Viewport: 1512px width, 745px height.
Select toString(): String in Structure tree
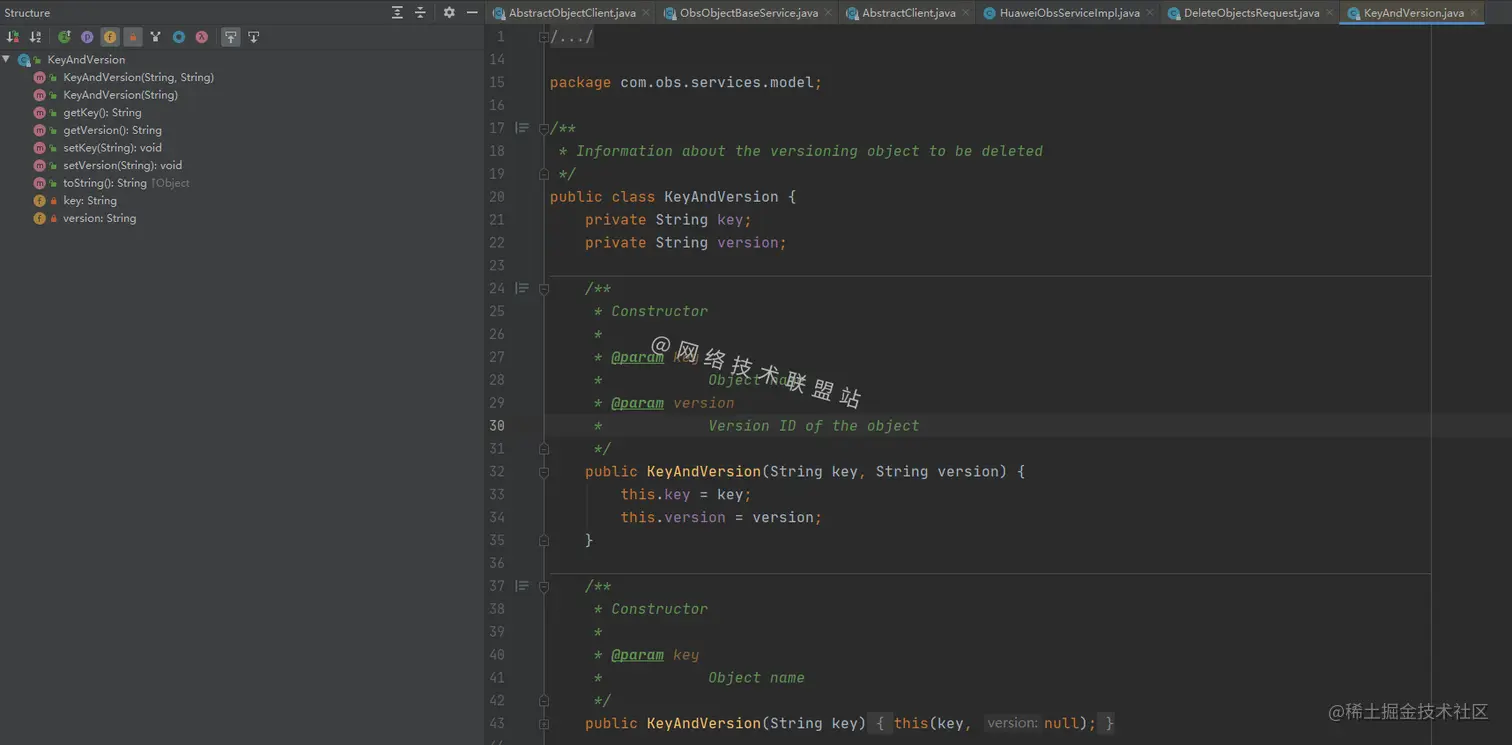[105, 183]
